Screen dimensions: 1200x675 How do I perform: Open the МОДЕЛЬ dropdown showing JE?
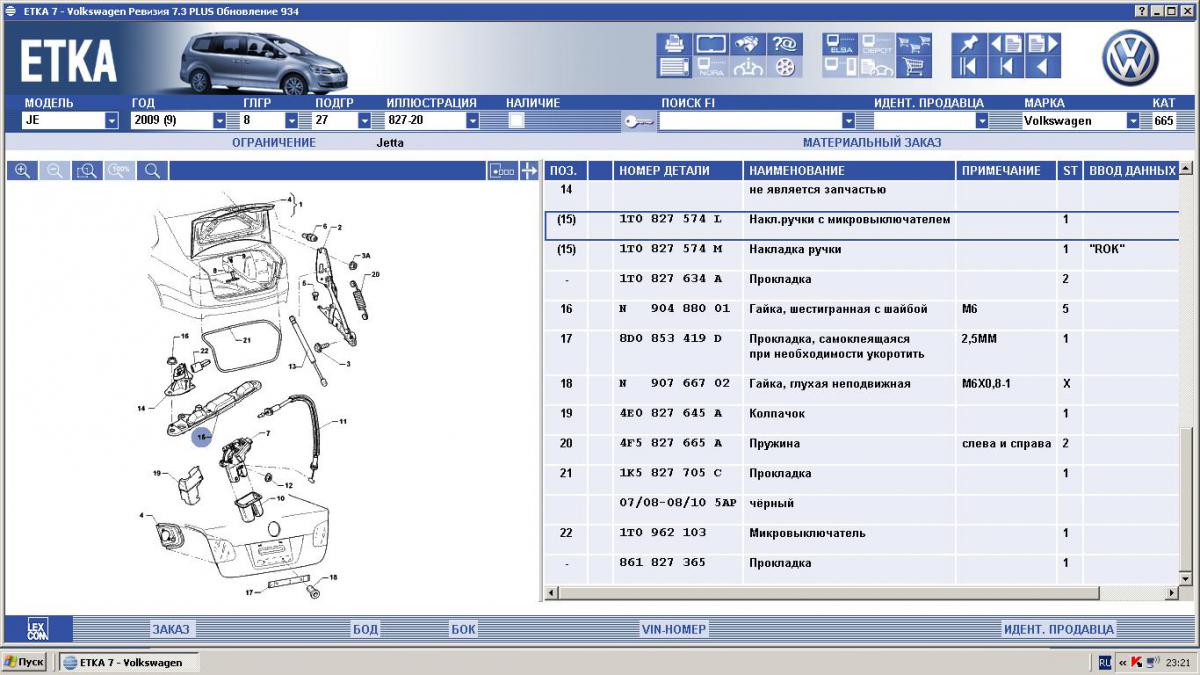(x=112, y=120)
